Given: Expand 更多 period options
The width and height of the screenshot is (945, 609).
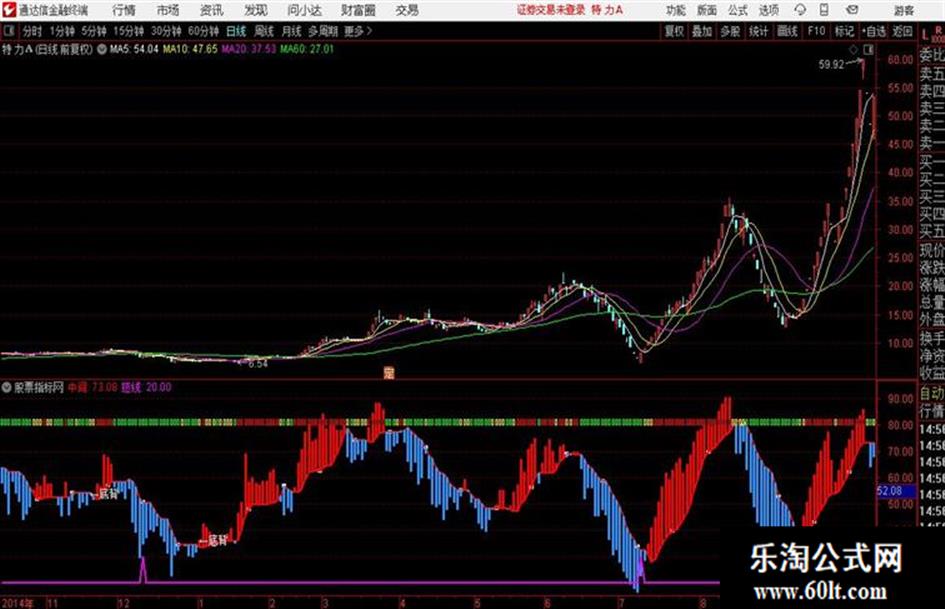Looking at the screenshot, I should click(x=359, y=31).
